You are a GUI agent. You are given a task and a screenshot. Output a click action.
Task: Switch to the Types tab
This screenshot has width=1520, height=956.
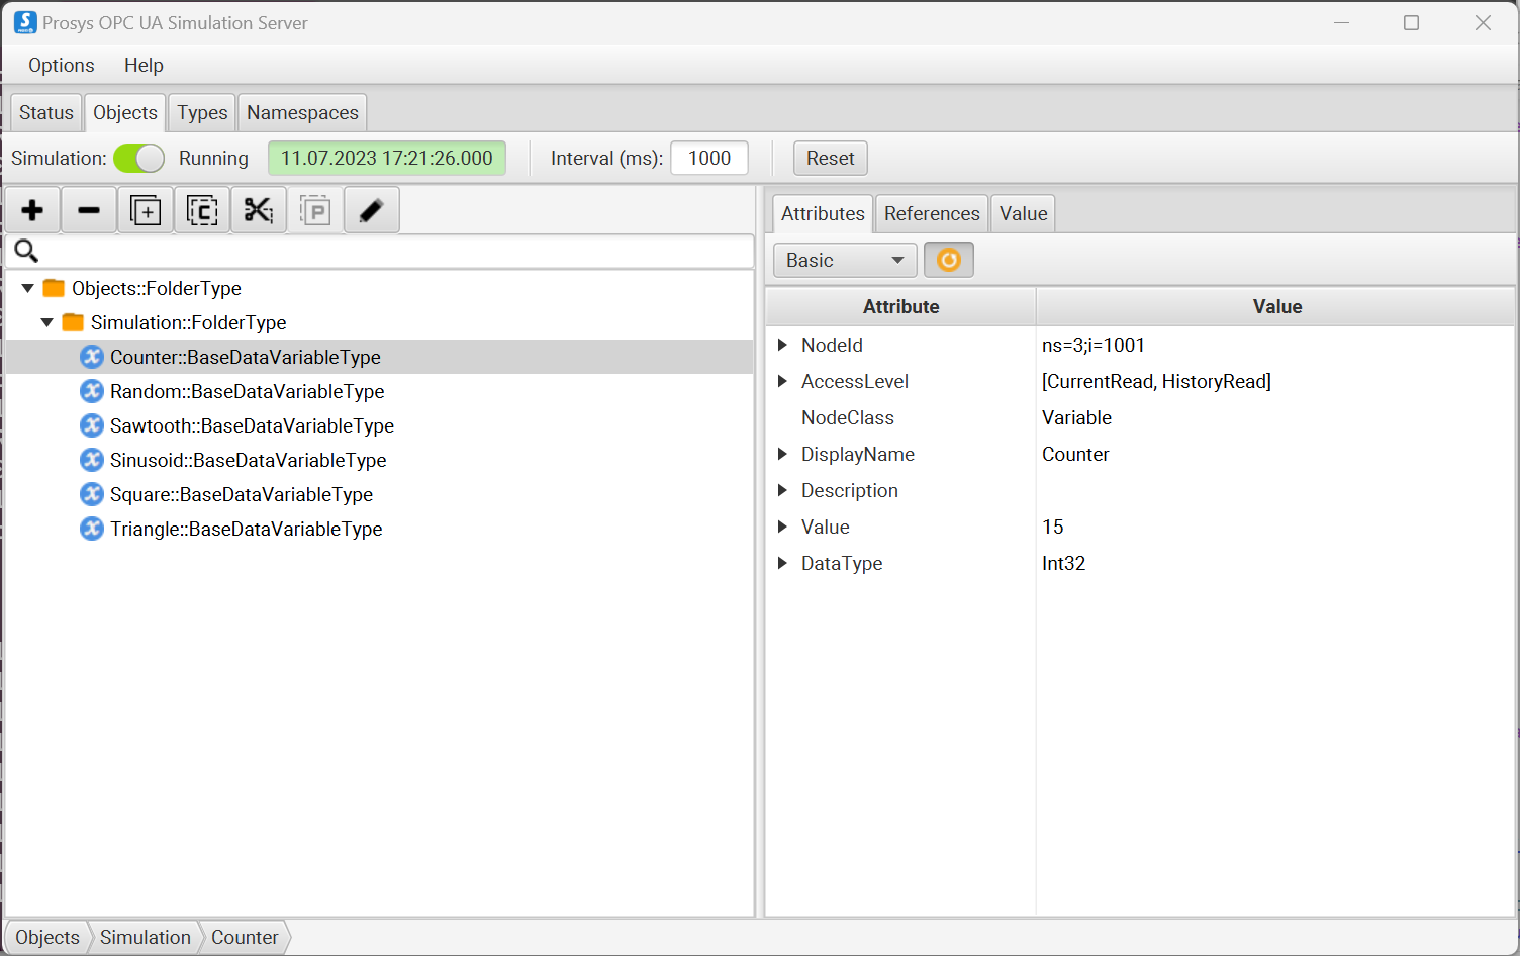(x=202, y=112)
